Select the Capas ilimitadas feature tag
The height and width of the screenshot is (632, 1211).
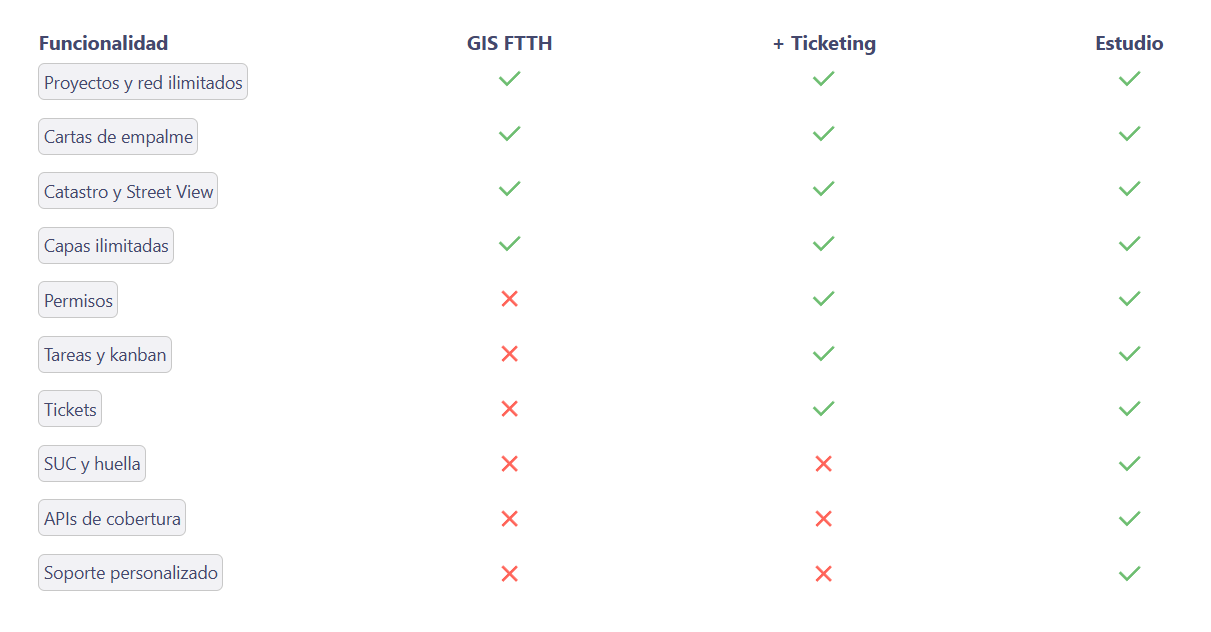pos(106,246)
